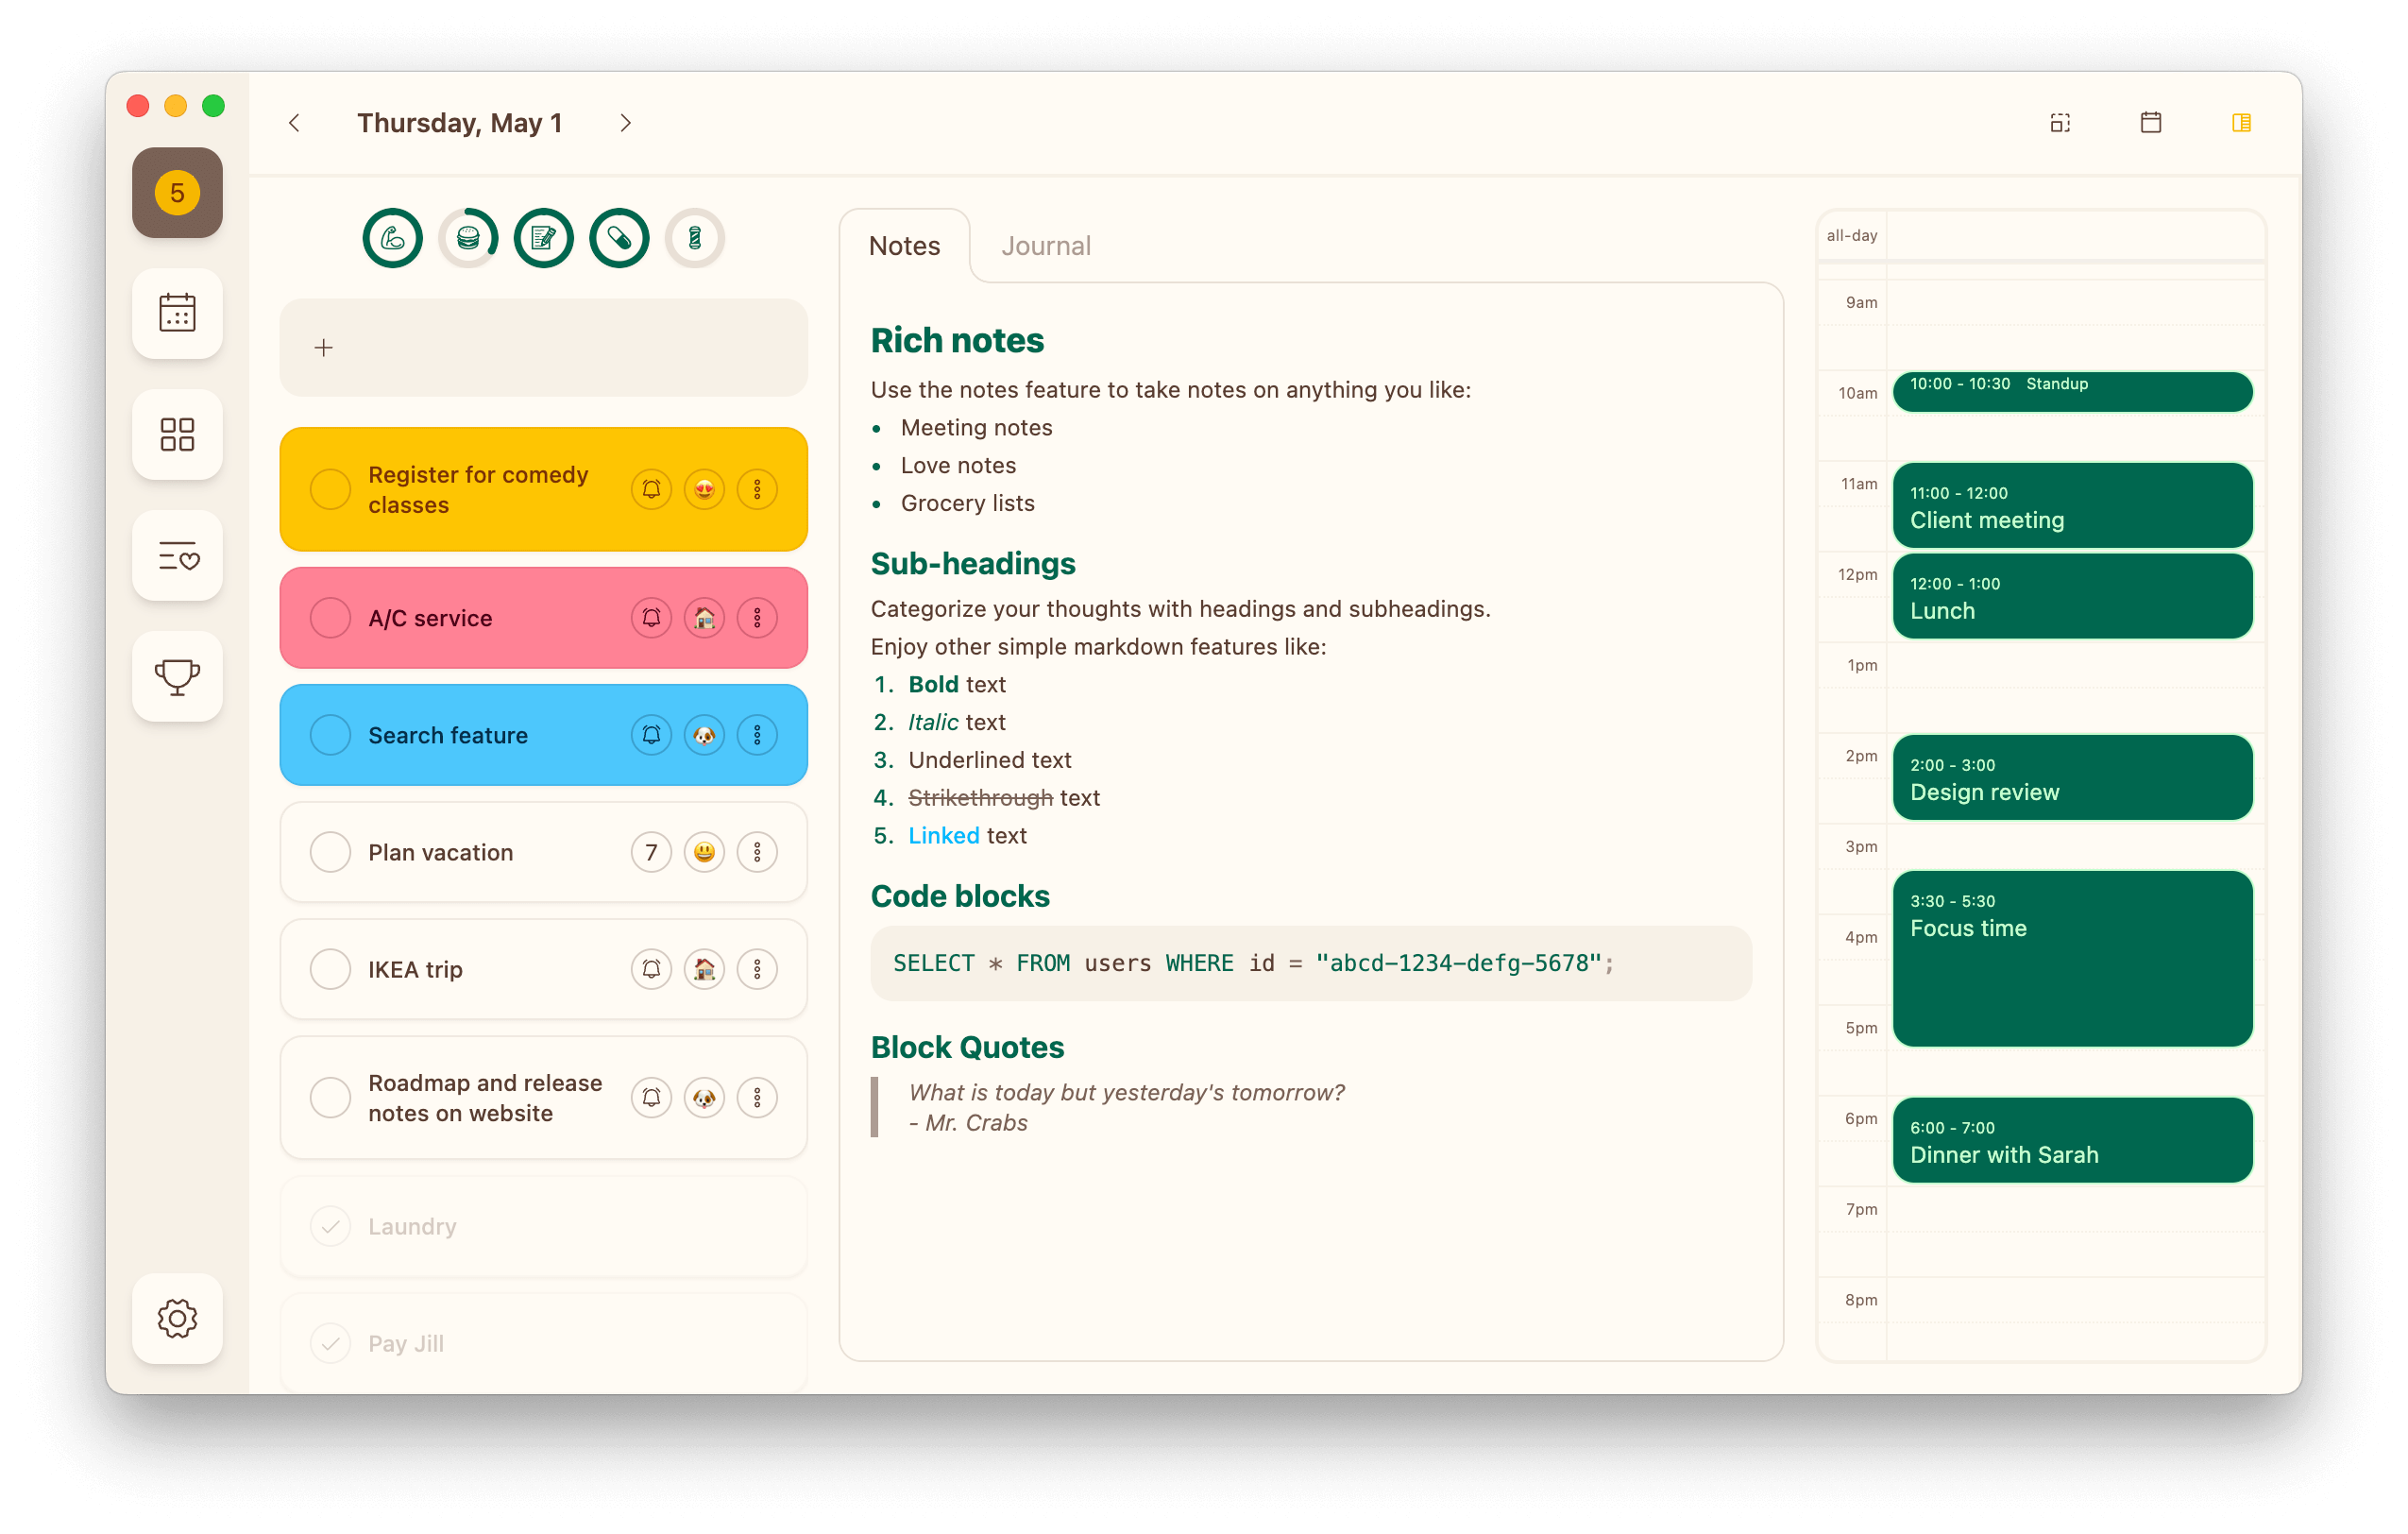The width and height of the screenshot is (2408, 1534).
Task: Go to next day with right chevron
Action: (x=625, y=123)
